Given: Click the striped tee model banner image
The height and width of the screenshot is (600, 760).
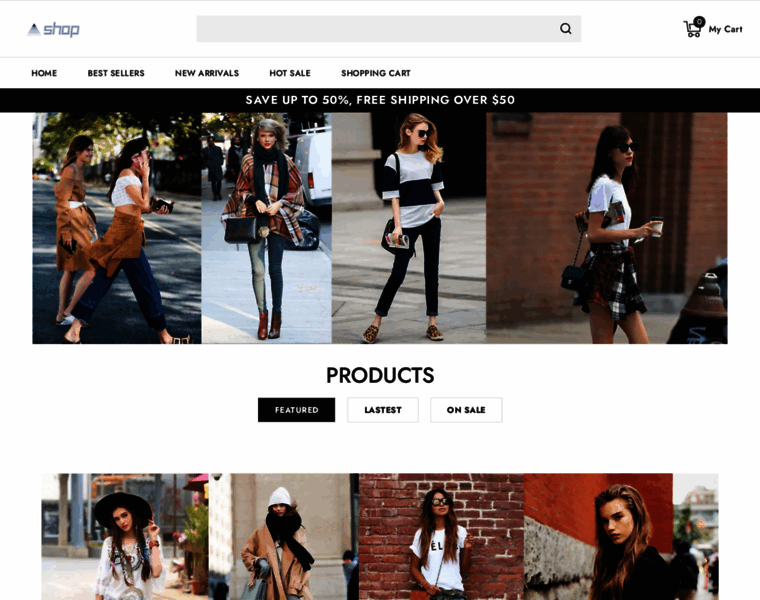Looking at the screenshot, I should (x=409, y=228).
